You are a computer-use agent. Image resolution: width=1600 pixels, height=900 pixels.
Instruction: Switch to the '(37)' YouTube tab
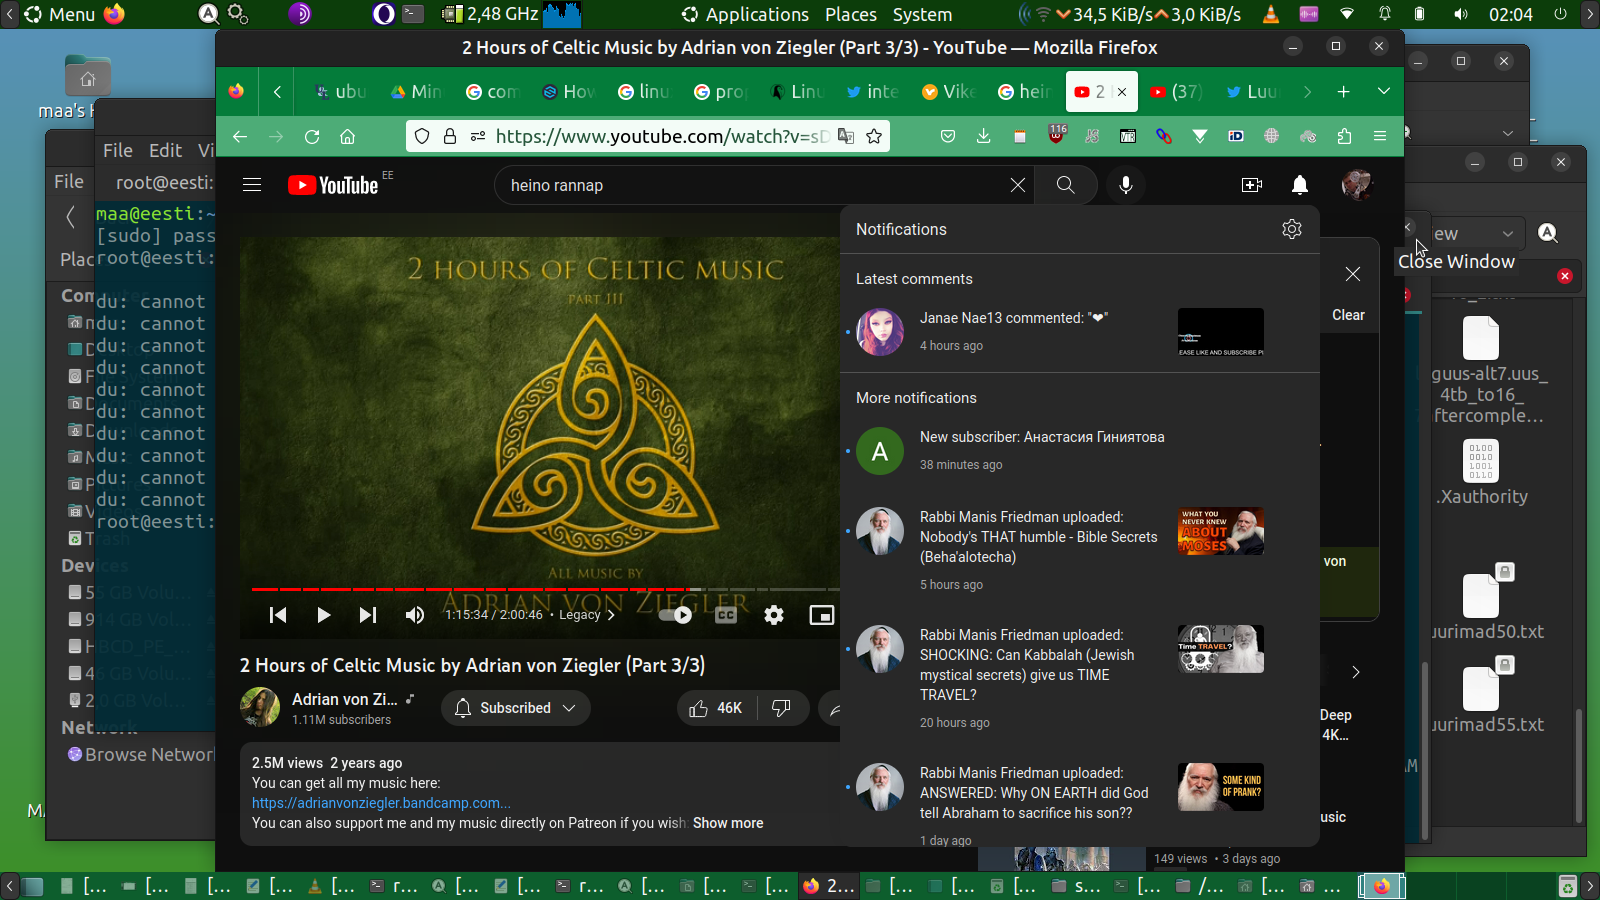(1176, 92)
